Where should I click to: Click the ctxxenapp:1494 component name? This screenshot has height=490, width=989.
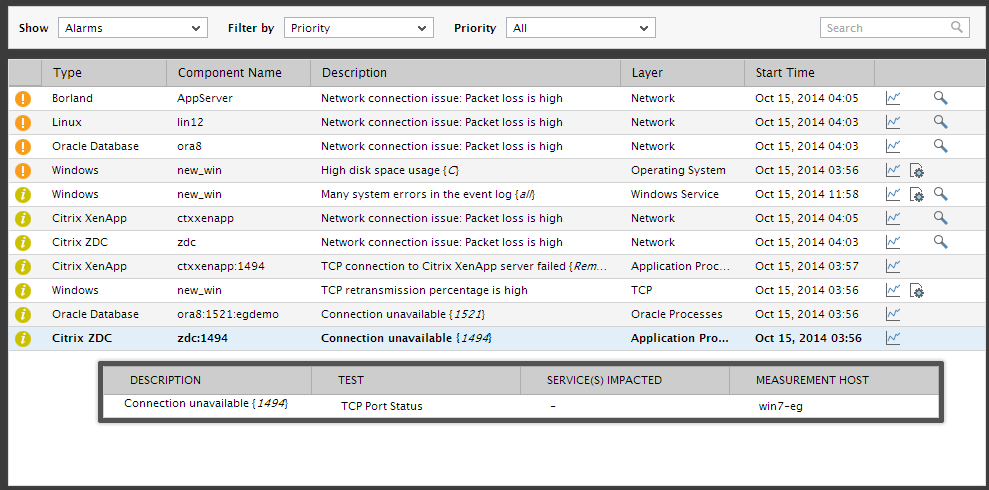click(221, 266)
